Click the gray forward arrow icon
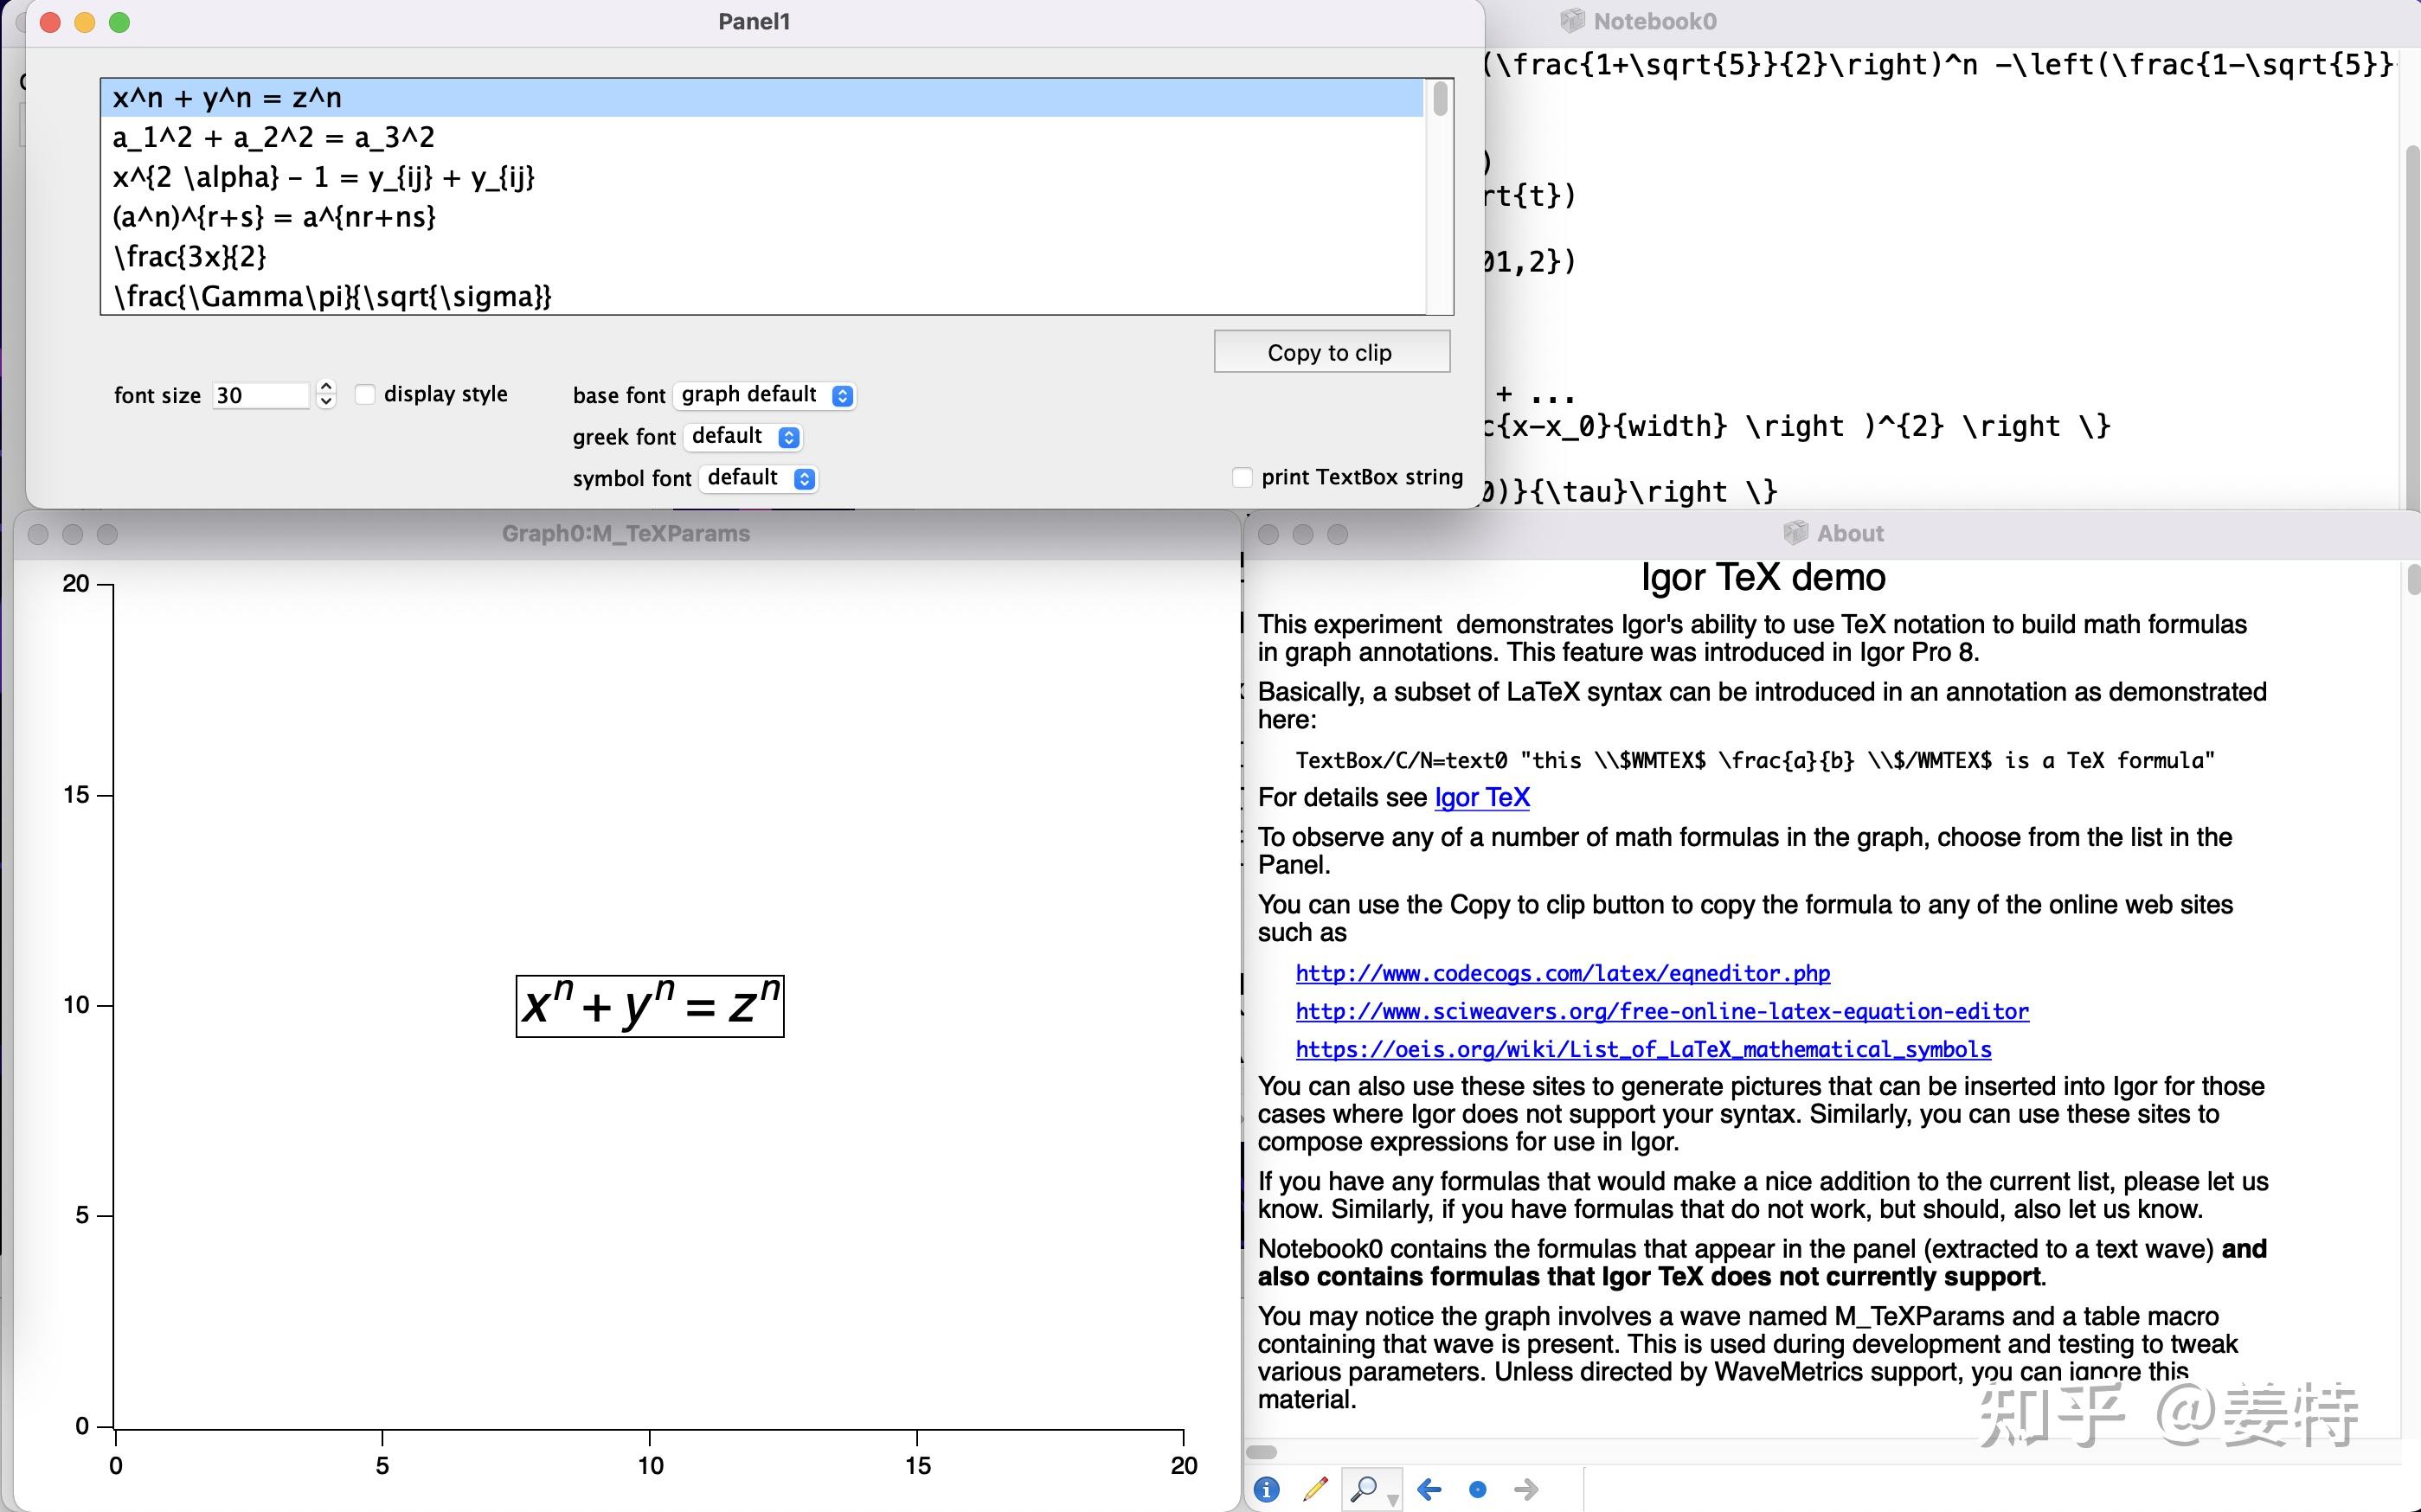Screen dimensions: 2421x1512 [x=1526, y=1489]
